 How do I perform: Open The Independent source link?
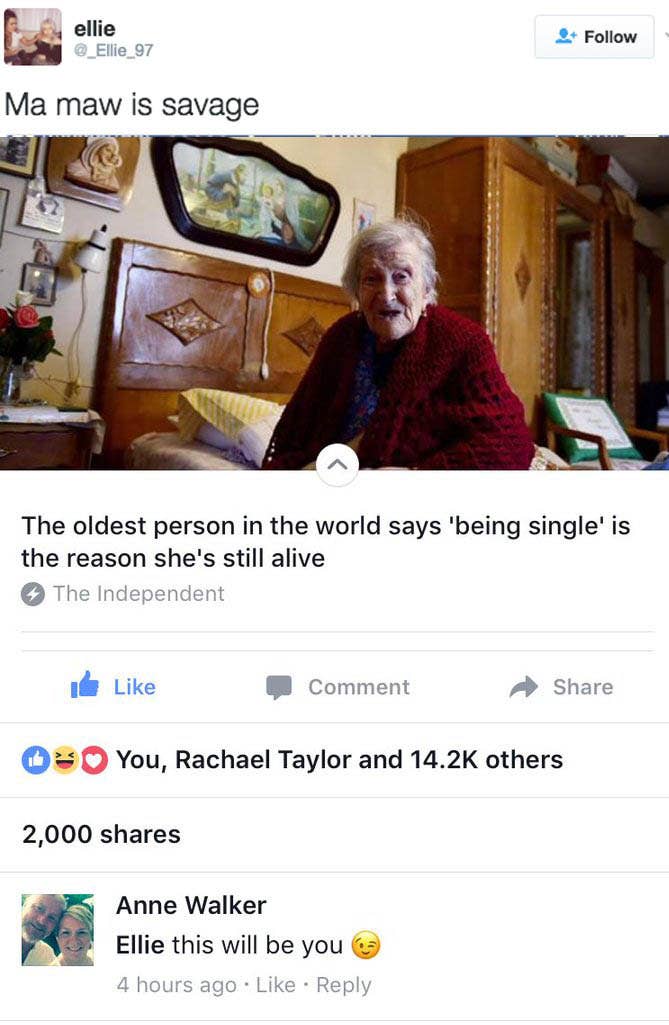[x=138, y=594]
